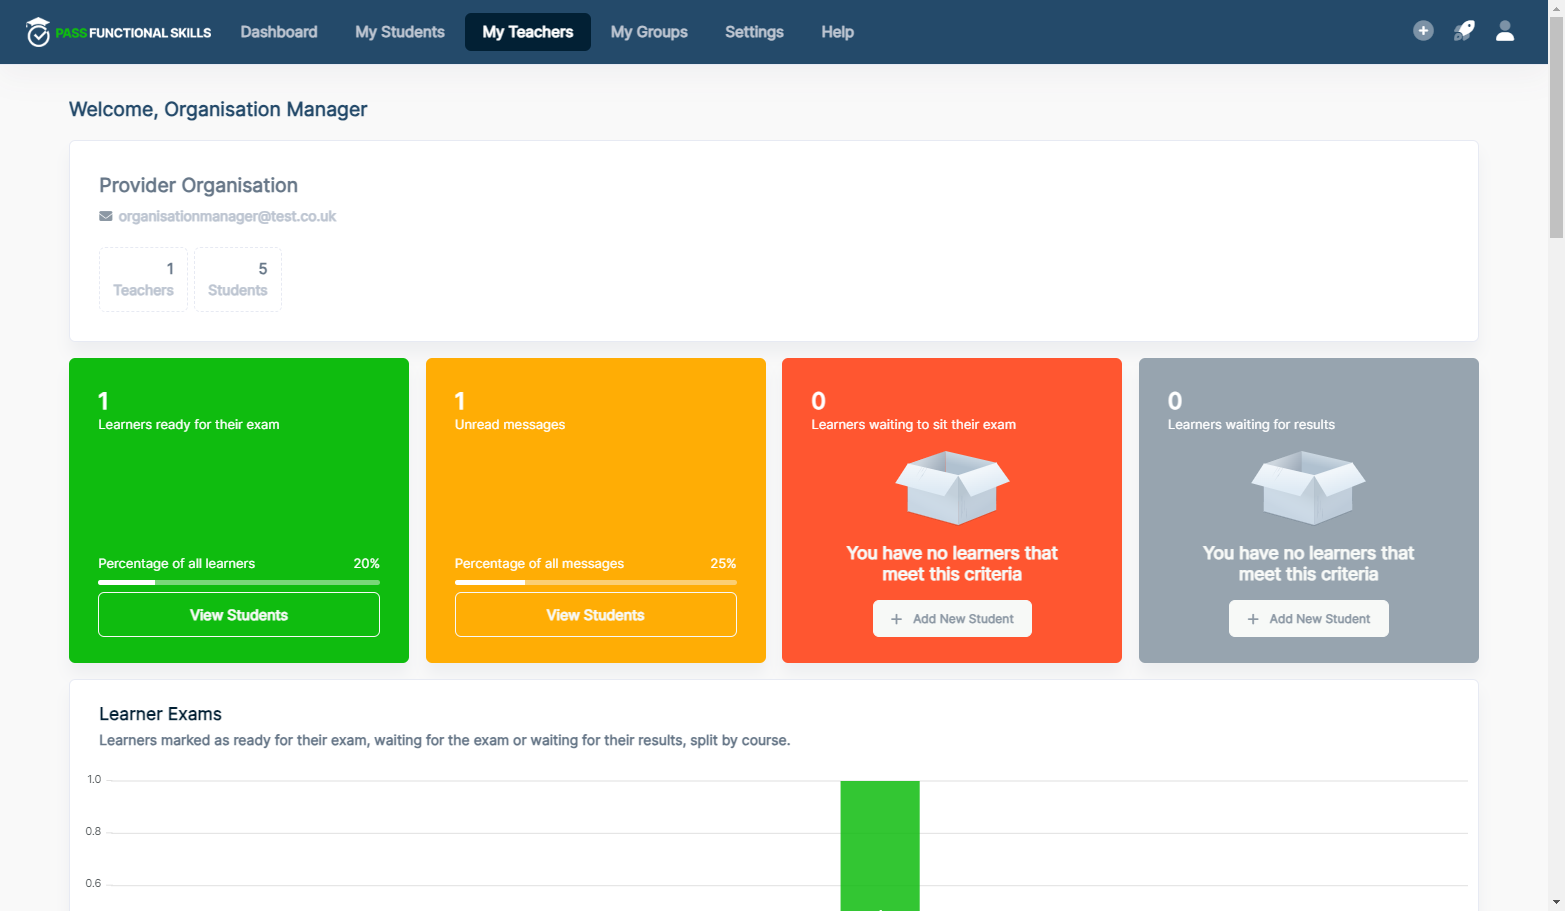The image size is (1565, 911).
Task: Open My Groups in navigation
Action: coord(649,32)
